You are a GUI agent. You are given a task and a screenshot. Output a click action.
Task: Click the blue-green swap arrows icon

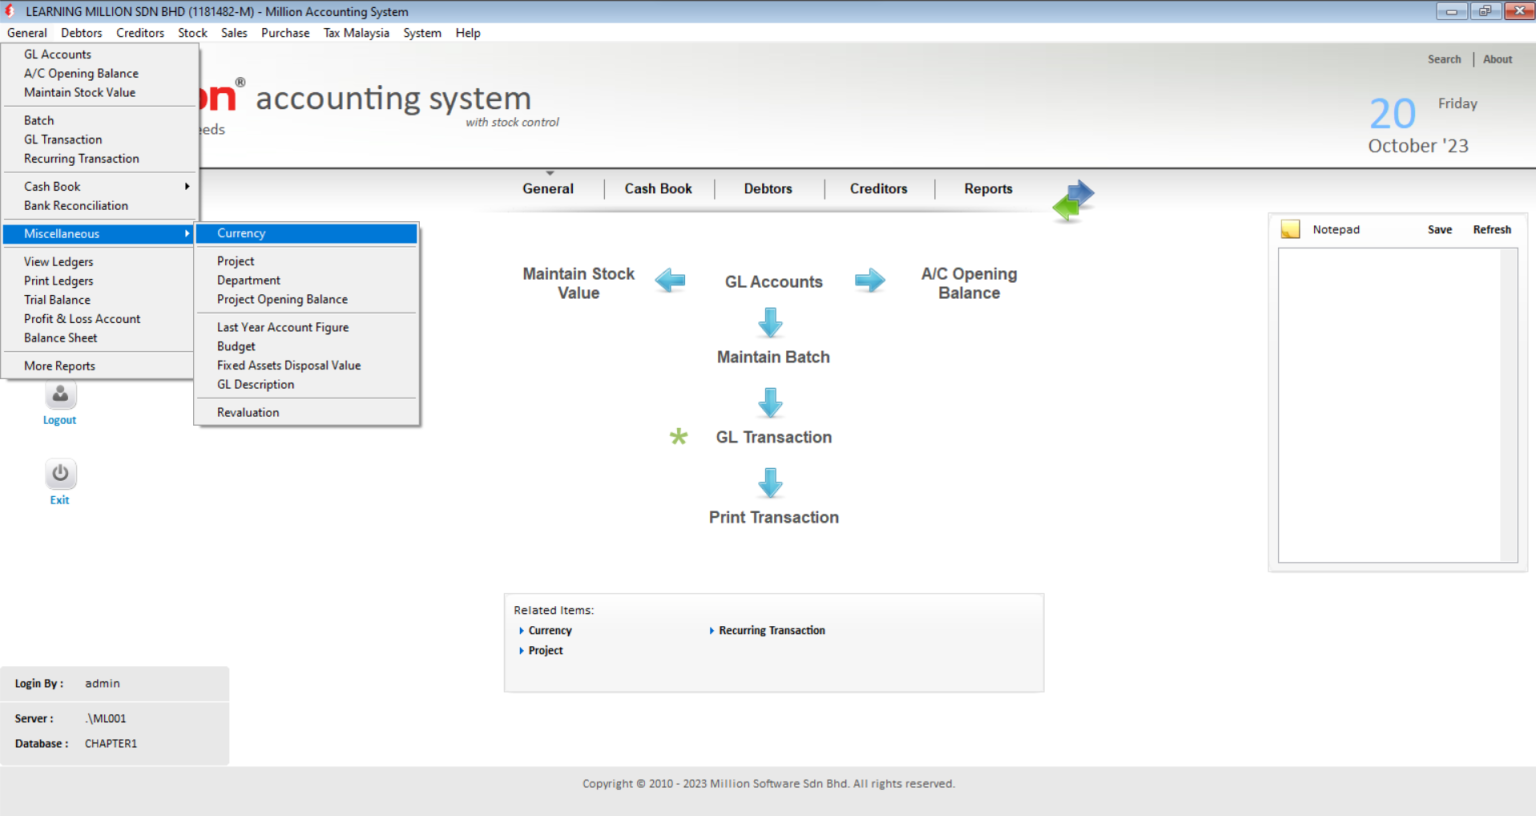click(1073, 200)
